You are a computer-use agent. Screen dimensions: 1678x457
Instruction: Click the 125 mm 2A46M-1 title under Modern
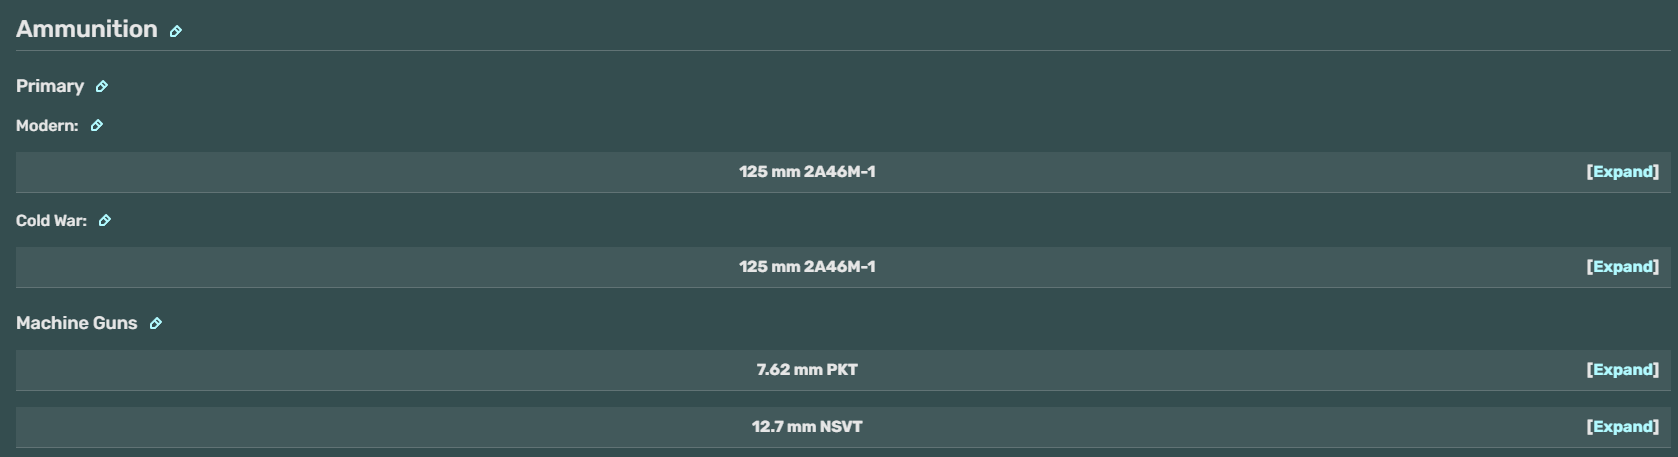pyautogui.click(x=807, y=172)
